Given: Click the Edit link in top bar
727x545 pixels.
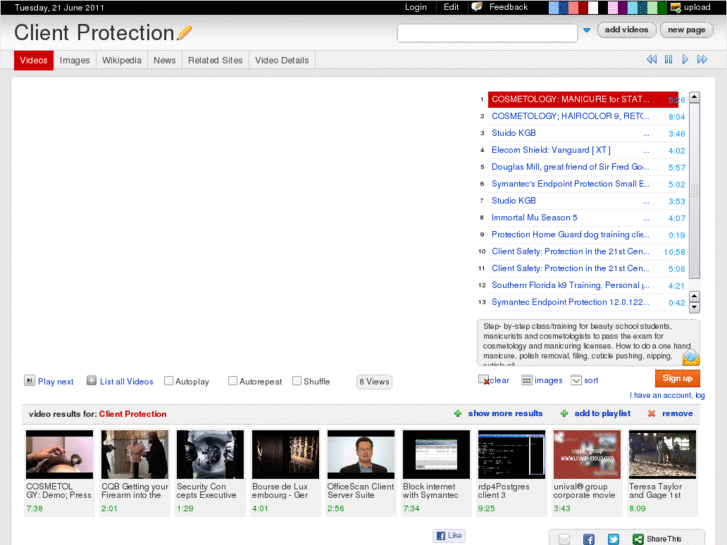Looking at the screenshot, I should 451,7.
